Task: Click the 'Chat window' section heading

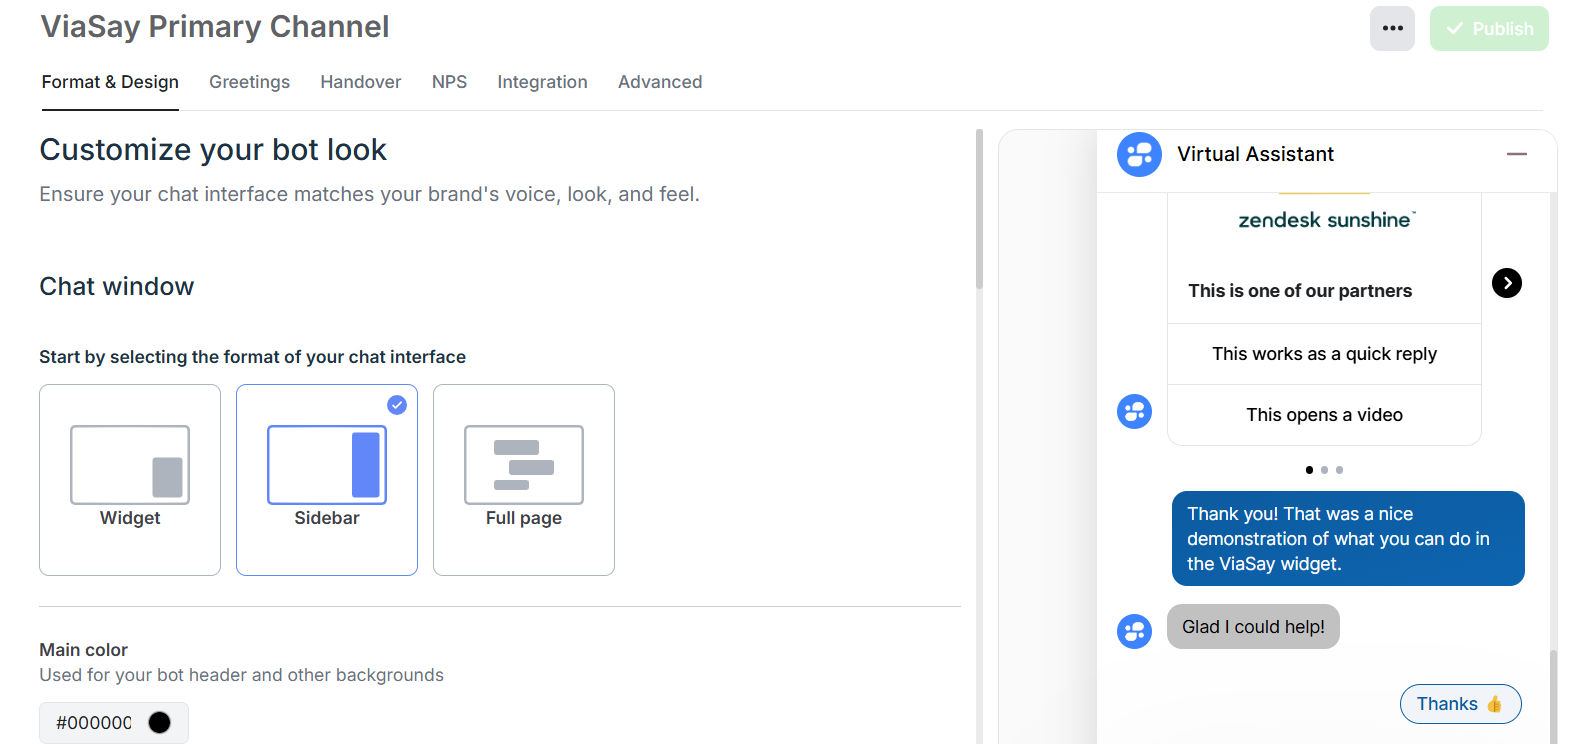Action: (117, 287)
